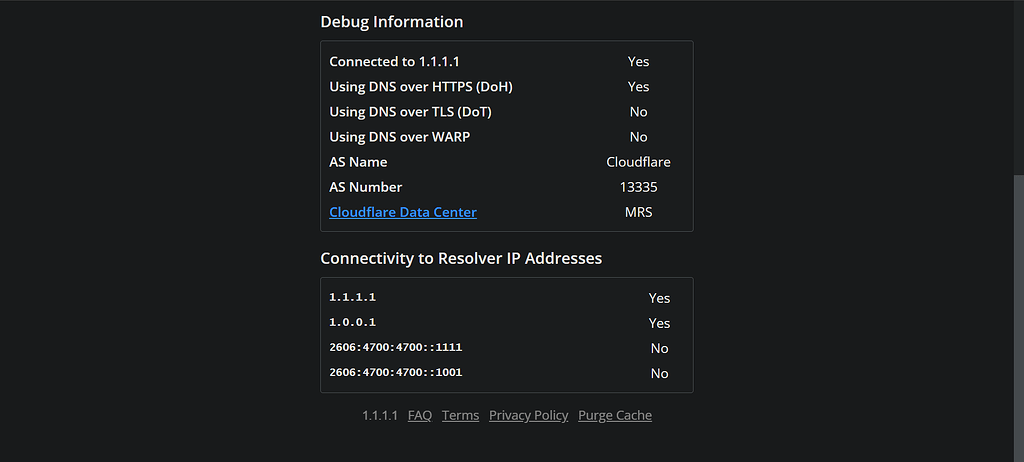Click the 2606:4700:4700::1111 IPv6 address
The height and width of the screenshot is (462, 1024).
(395, 348)
